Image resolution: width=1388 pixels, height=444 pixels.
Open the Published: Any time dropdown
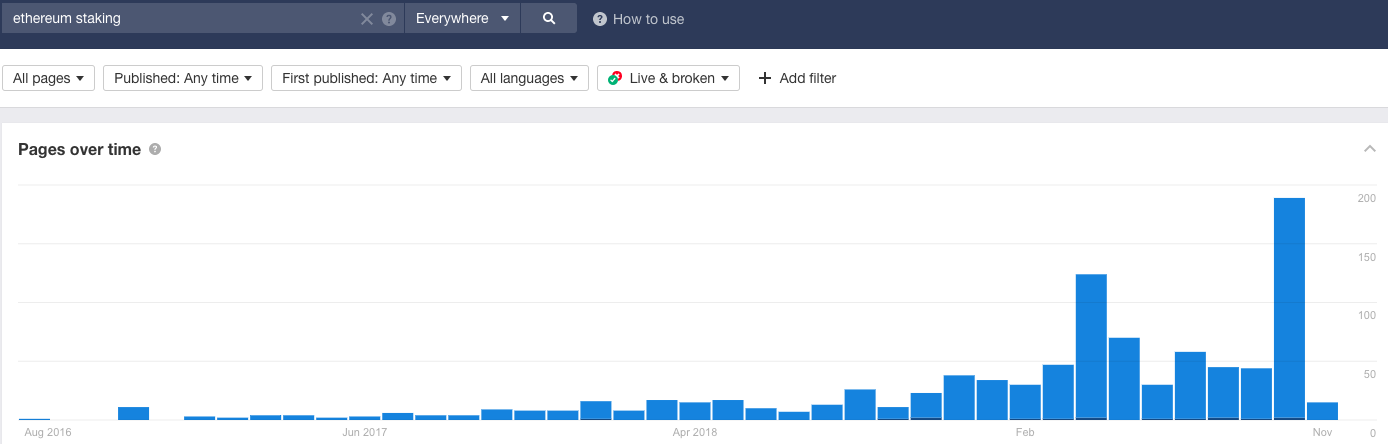(183, 78)
